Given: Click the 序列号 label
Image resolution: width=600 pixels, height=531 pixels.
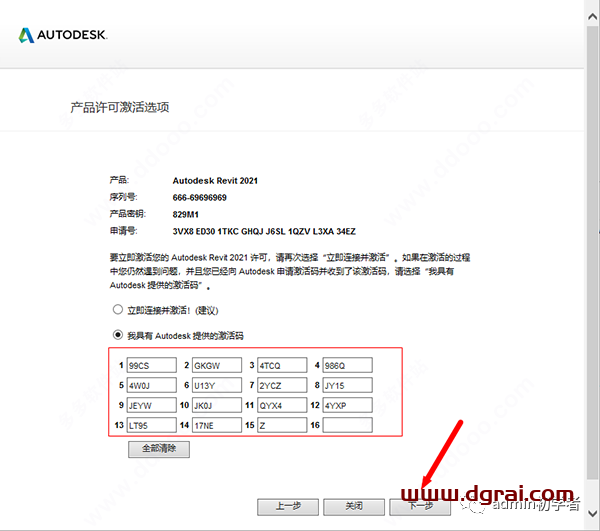Looking at the screenshot, I should click(123, 197).
